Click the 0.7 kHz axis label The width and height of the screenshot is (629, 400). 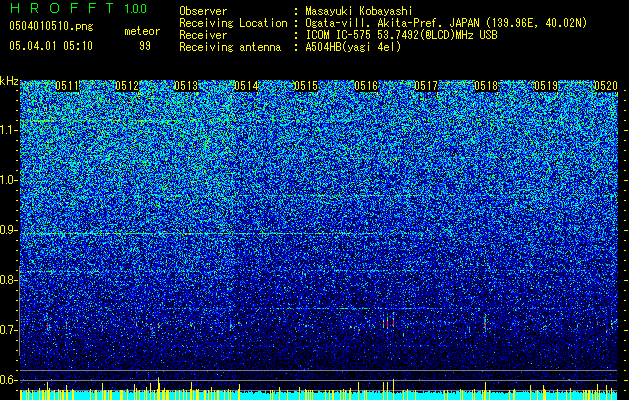9,330
